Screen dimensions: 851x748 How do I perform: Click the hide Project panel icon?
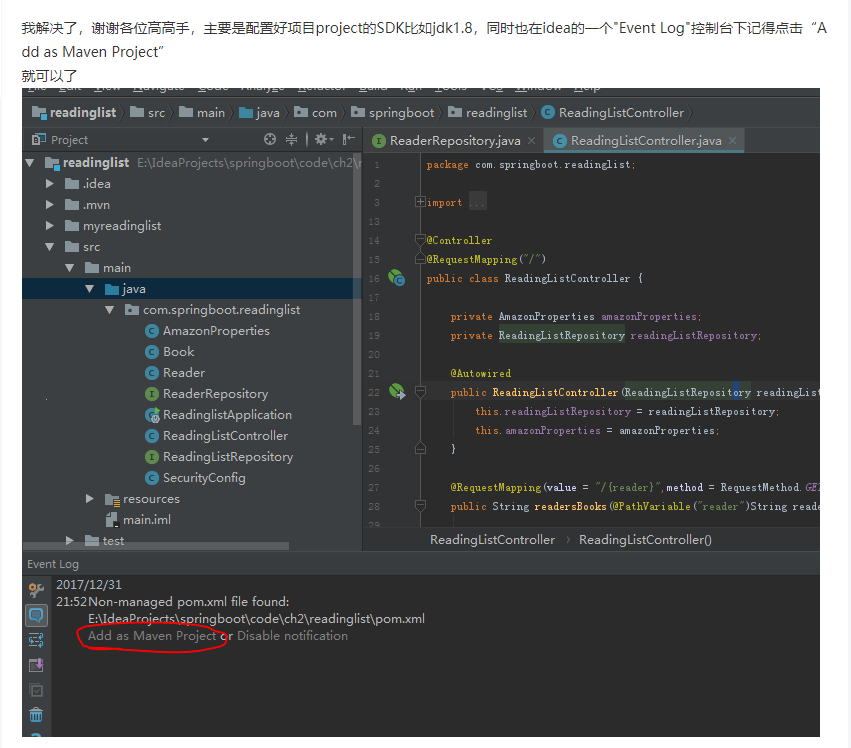coord(348,140)
